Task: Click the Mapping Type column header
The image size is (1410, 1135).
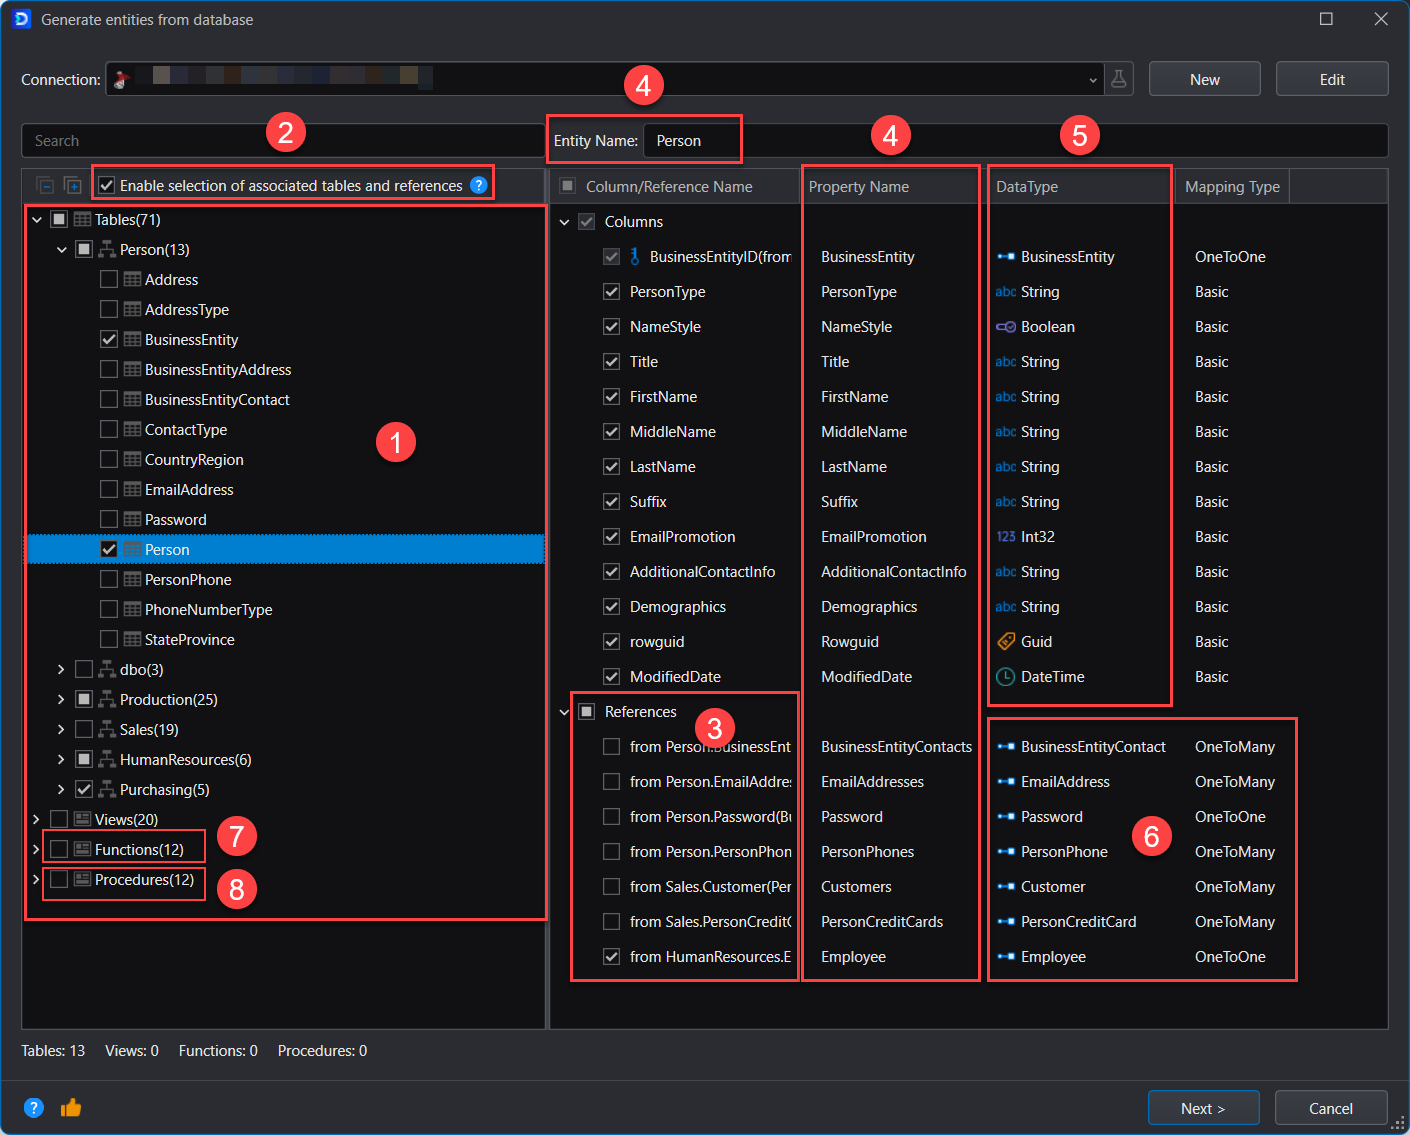Action: coord(1232,186)
